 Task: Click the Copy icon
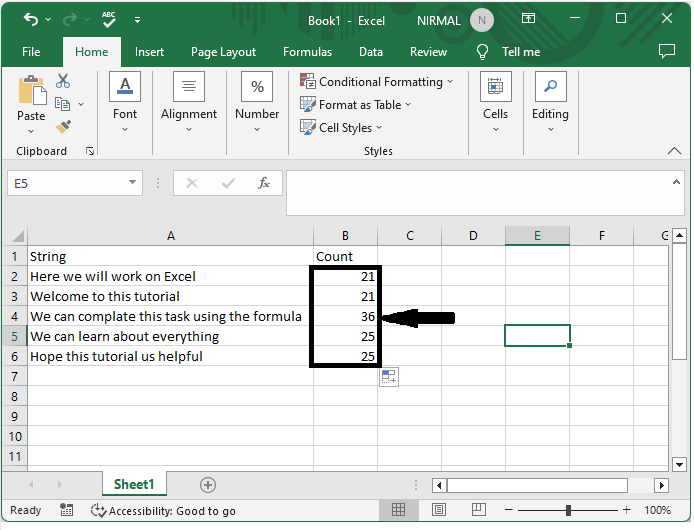(62, 104)
